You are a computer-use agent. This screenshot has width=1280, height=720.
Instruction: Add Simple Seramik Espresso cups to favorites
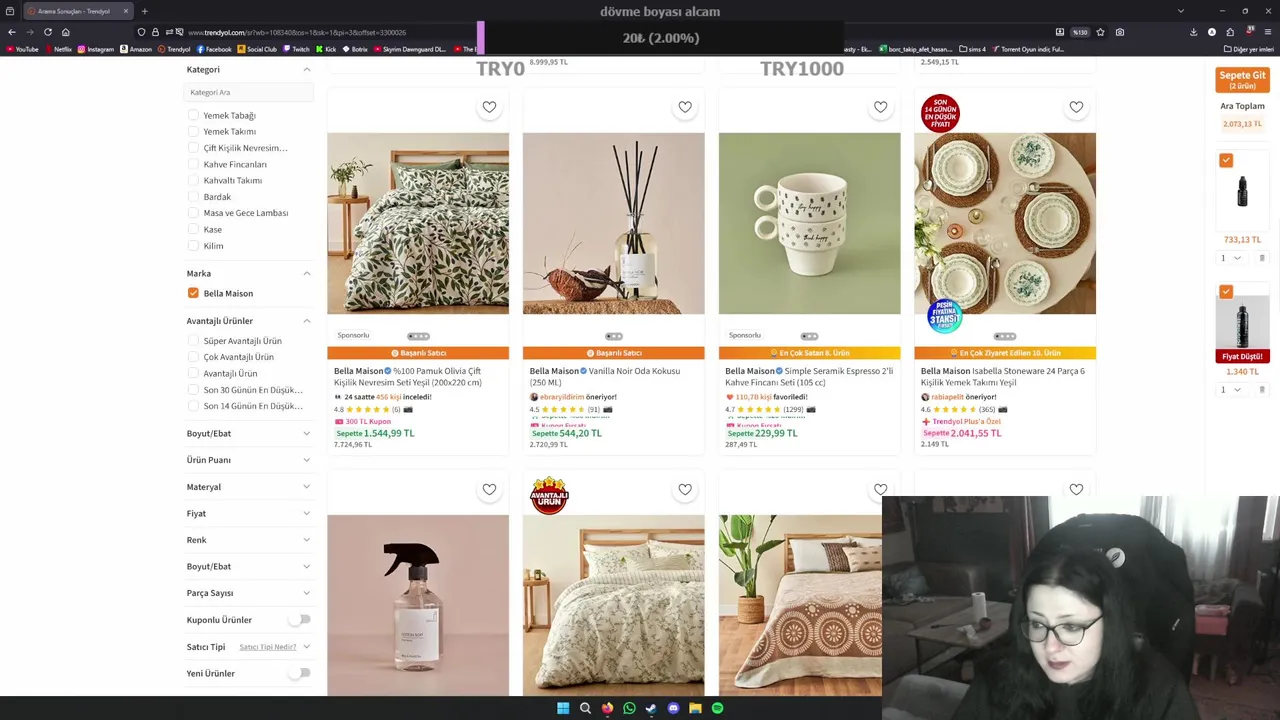point(880,107)
